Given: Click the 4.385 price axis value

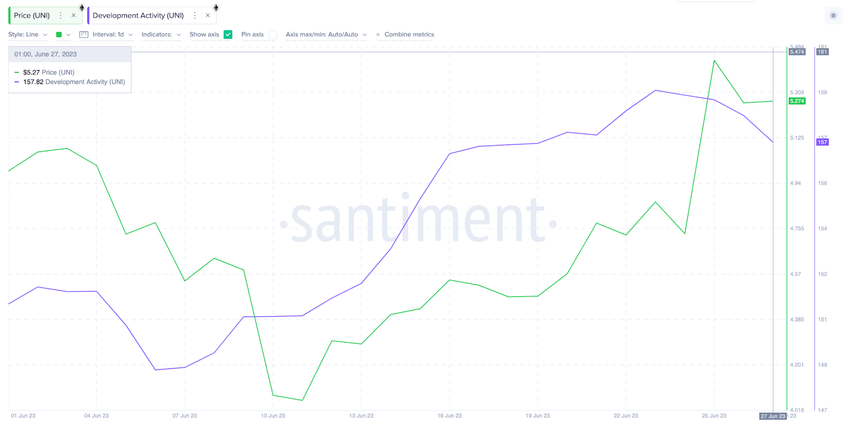Looking at the screenshot, I should (x=797, y=320).
